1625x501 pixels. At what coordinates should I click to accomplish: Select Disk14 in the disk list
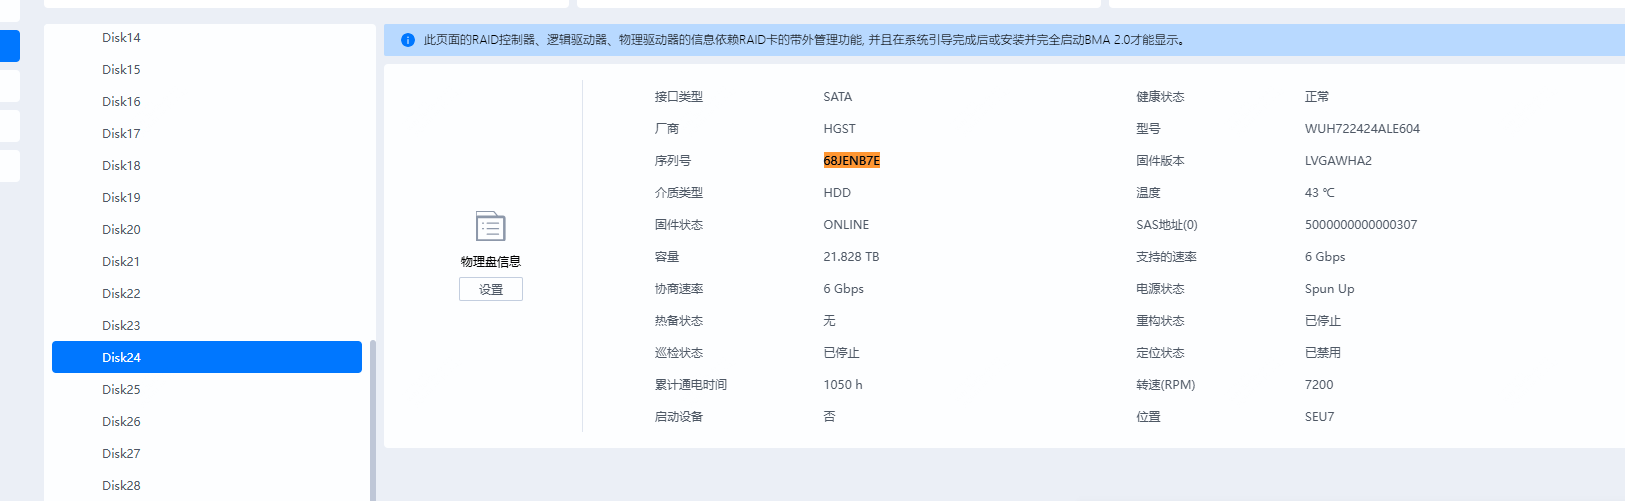121,38
